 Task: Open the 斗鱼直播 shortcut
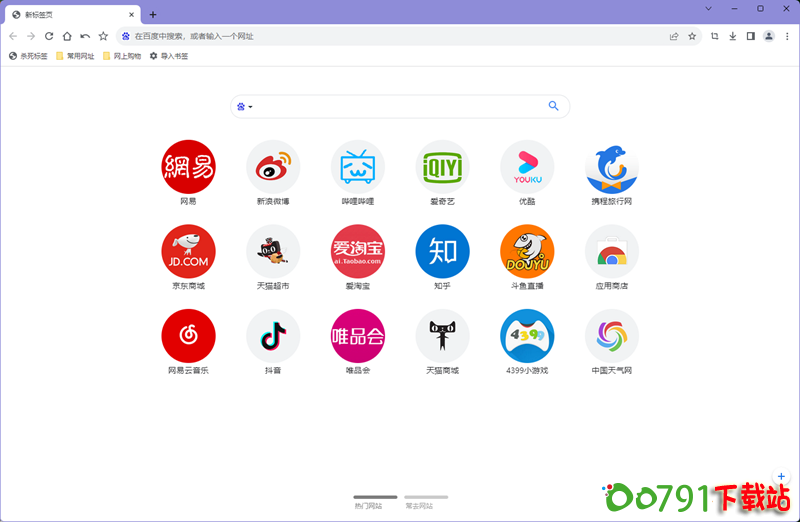(x=527, y=252)
